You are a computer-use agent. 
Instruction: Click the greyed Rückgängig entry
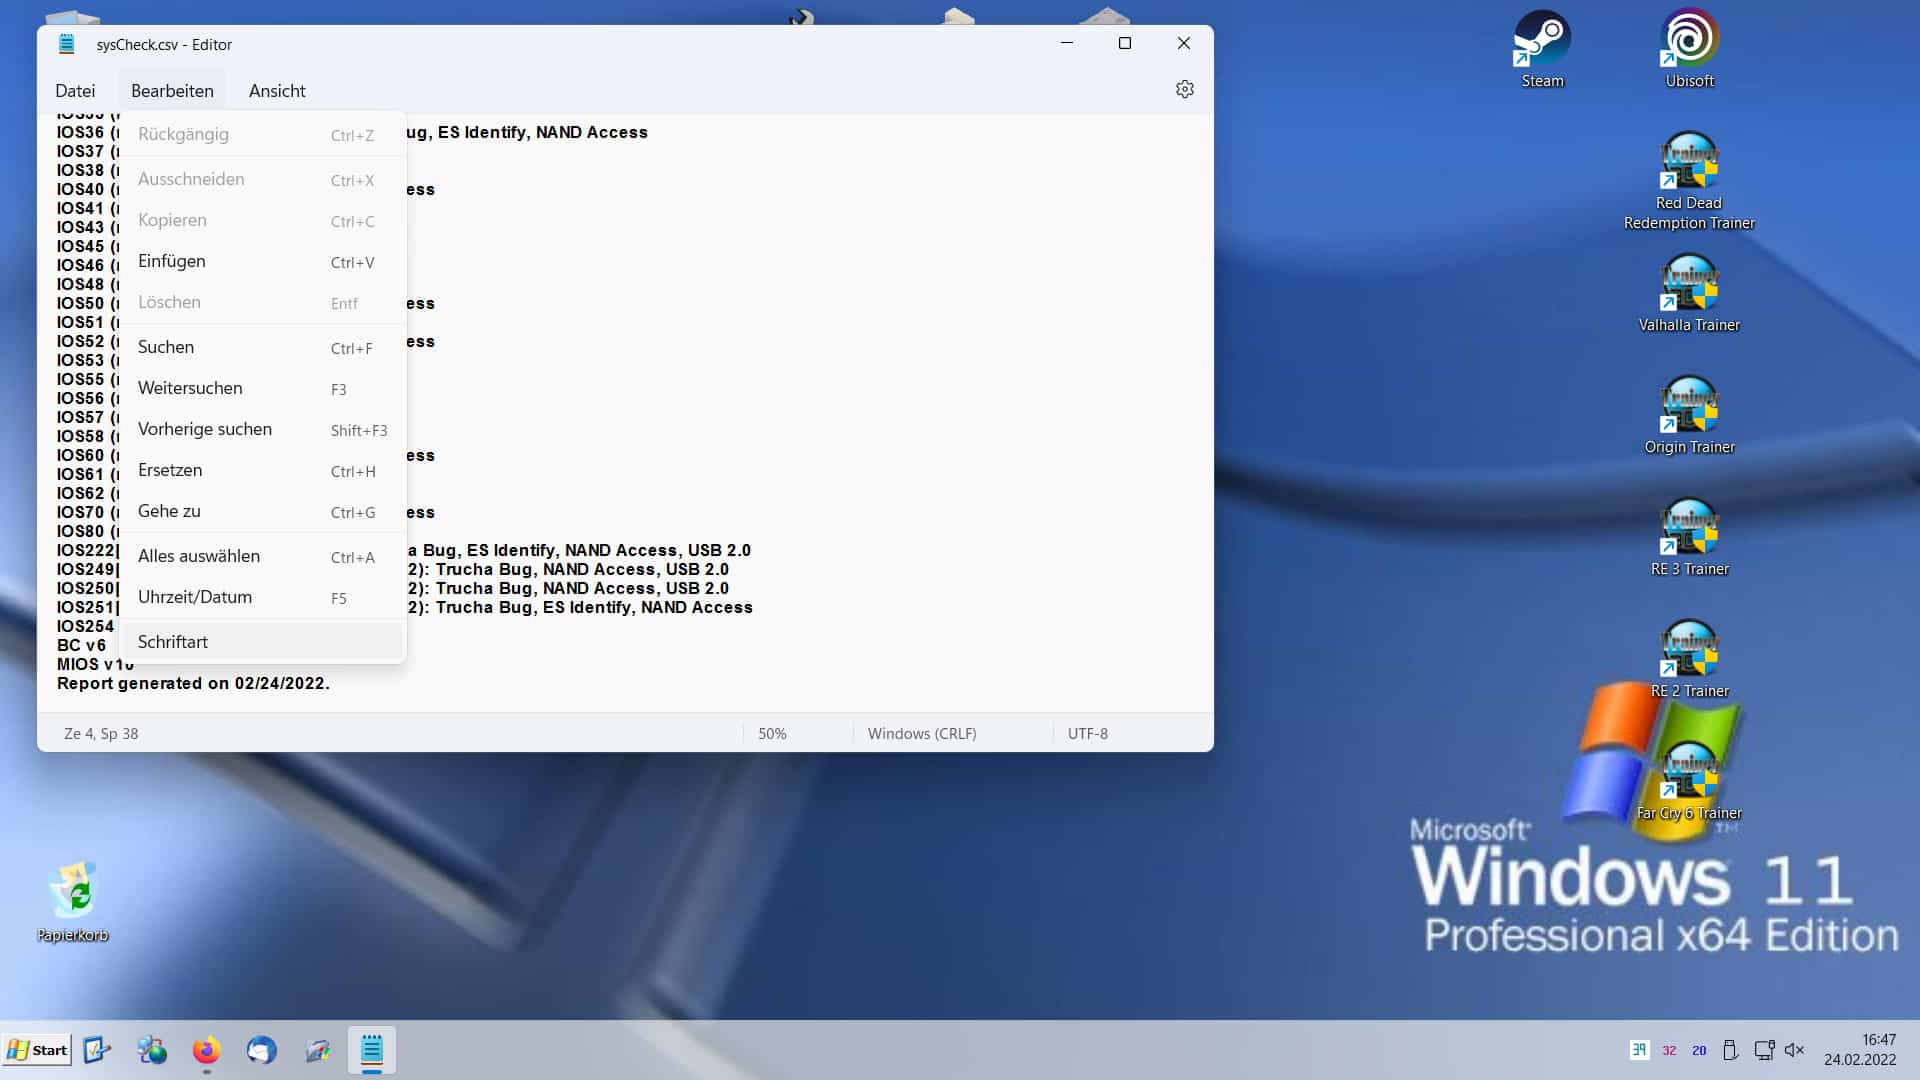(262, 134)
